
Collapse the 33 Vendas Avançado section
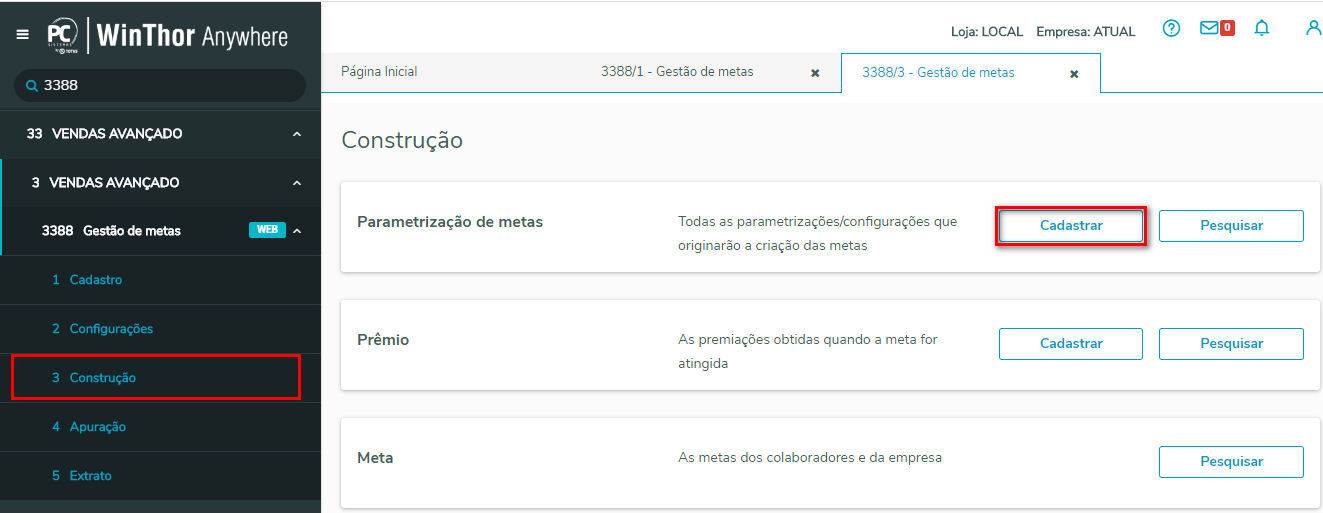point(297,134)
